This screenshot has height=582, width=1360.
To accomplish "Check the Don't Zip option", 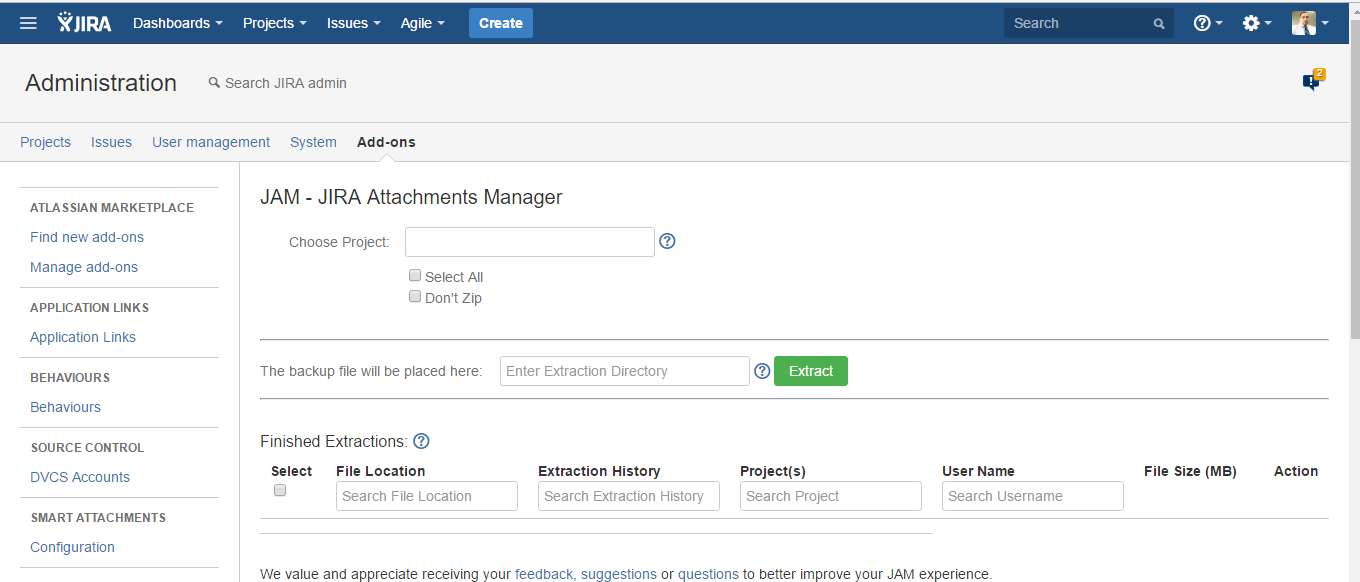I will (415, 297).
